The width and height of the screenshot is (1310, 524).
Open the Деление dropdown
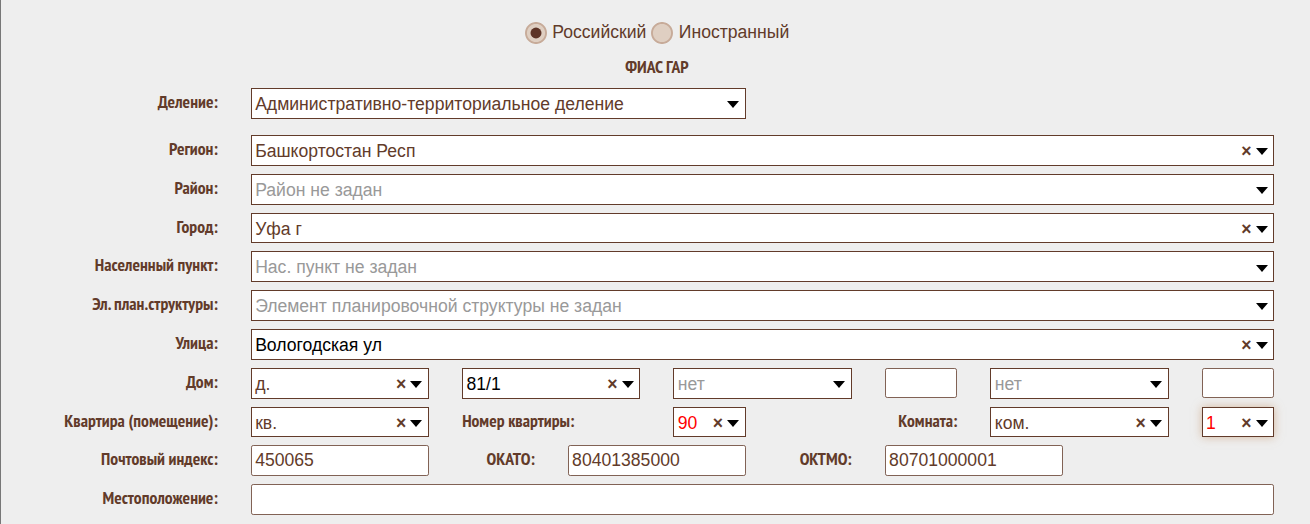tap(731, 104)
